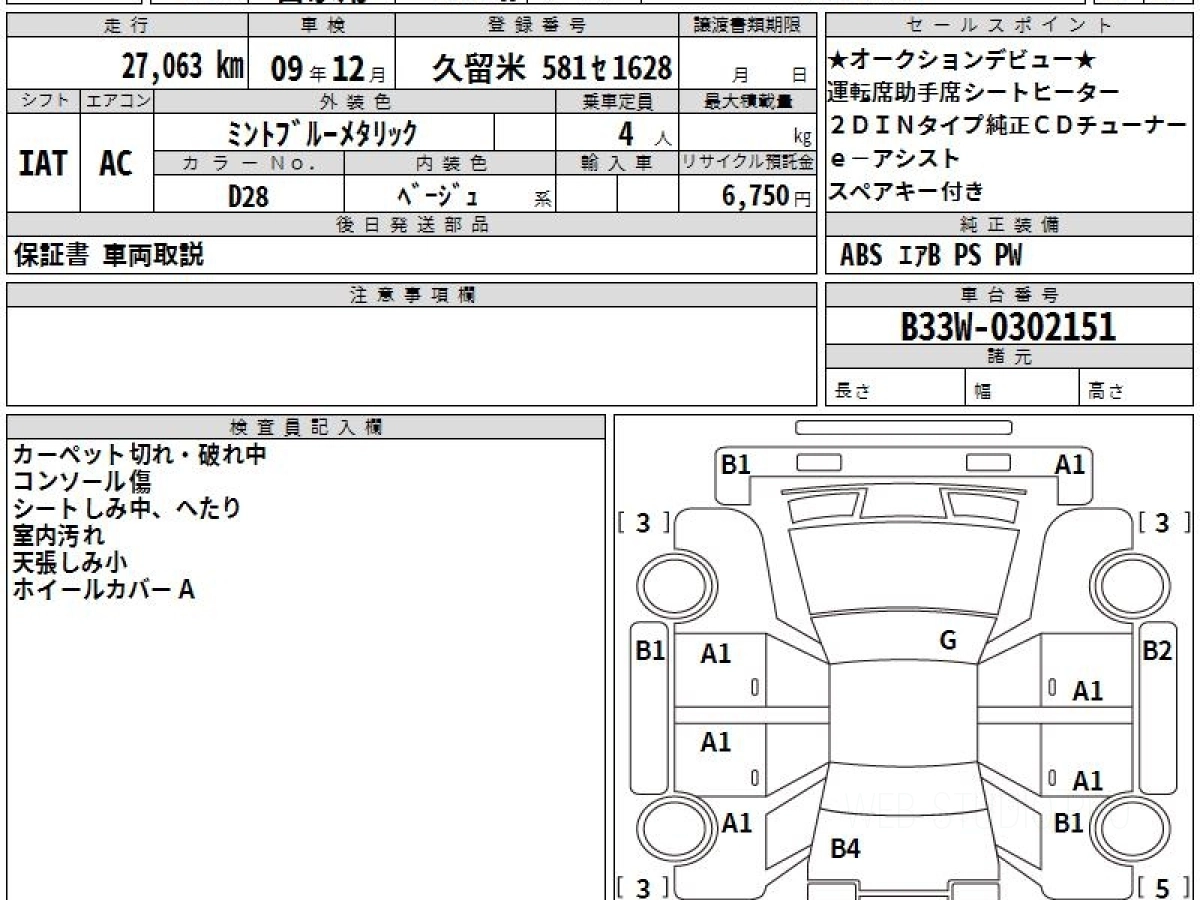Click the カラーNo. header
Viewport: 1200px width, 900px height.
click(249, 163)
